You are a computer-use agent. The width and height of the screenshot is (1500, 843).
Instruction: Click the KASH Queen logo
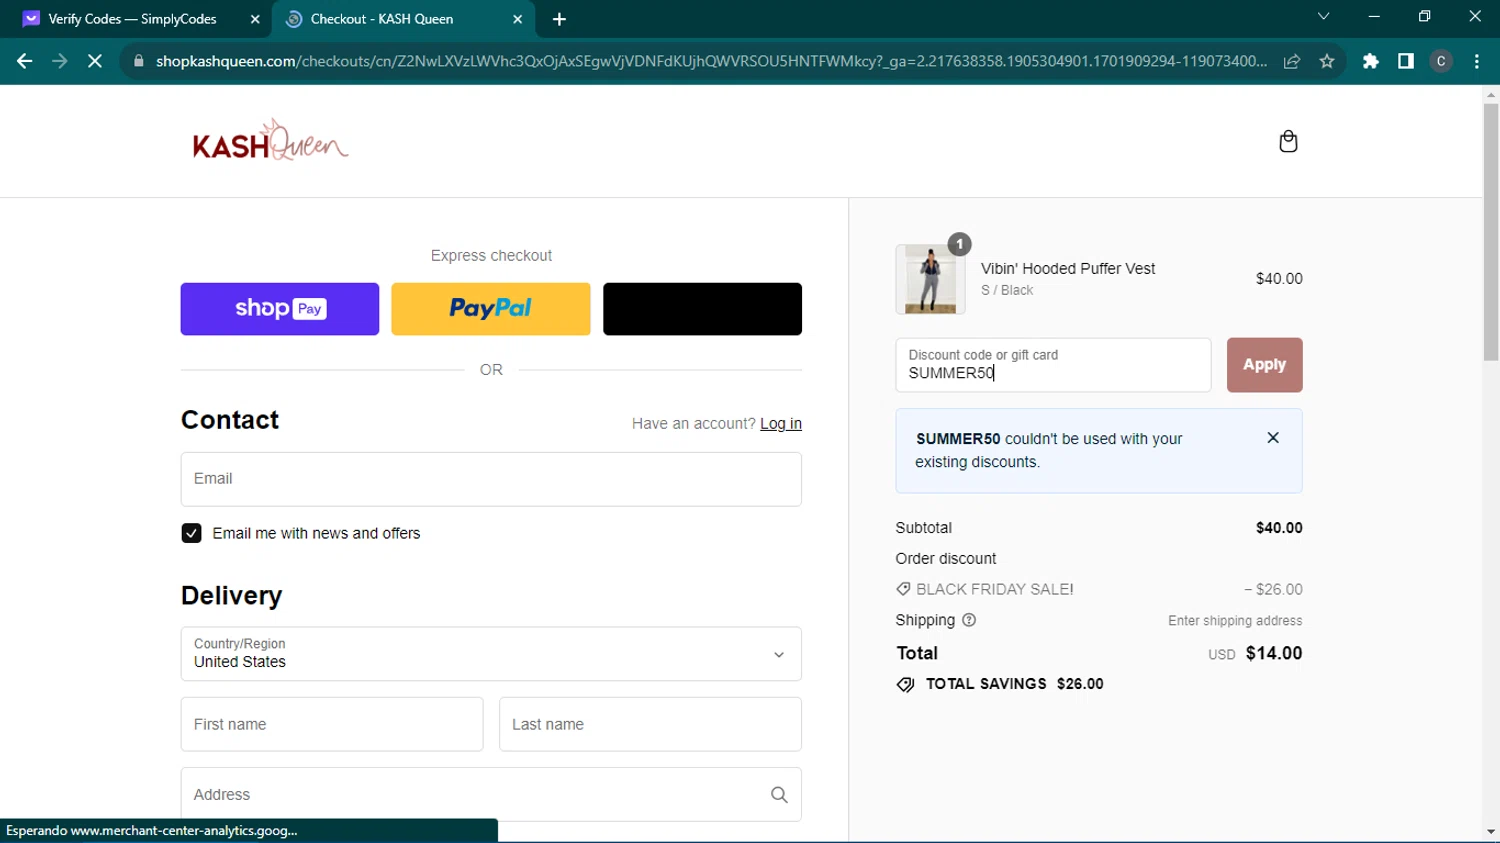[x=270, y=141]
